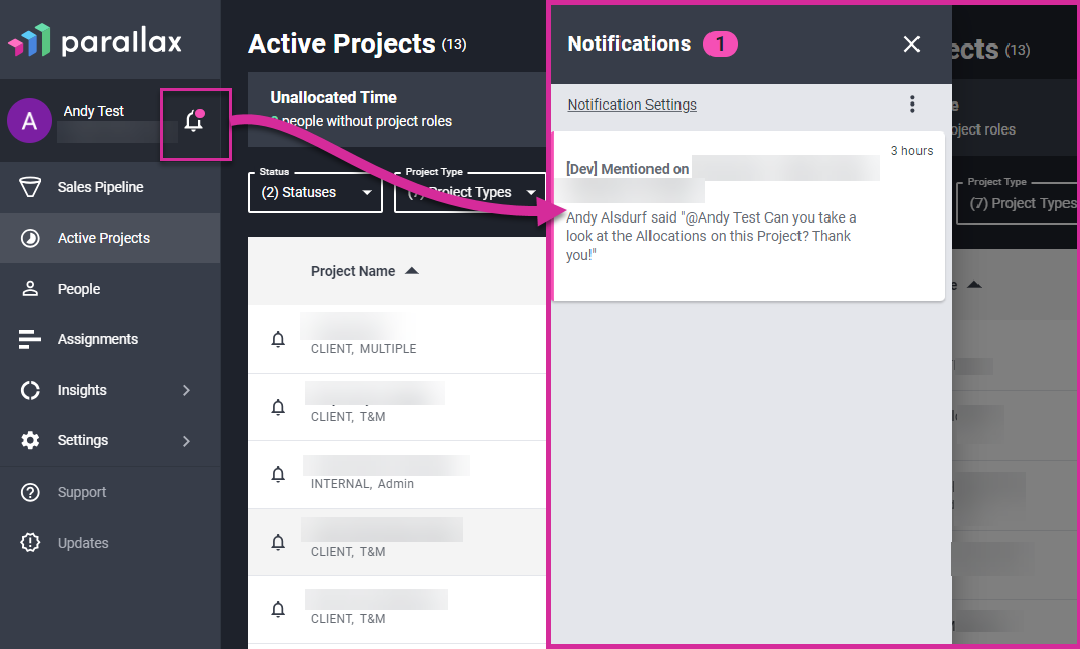Open the People section icon
This screenshot has width=1080, height=649.
click(x=30, y=288)
